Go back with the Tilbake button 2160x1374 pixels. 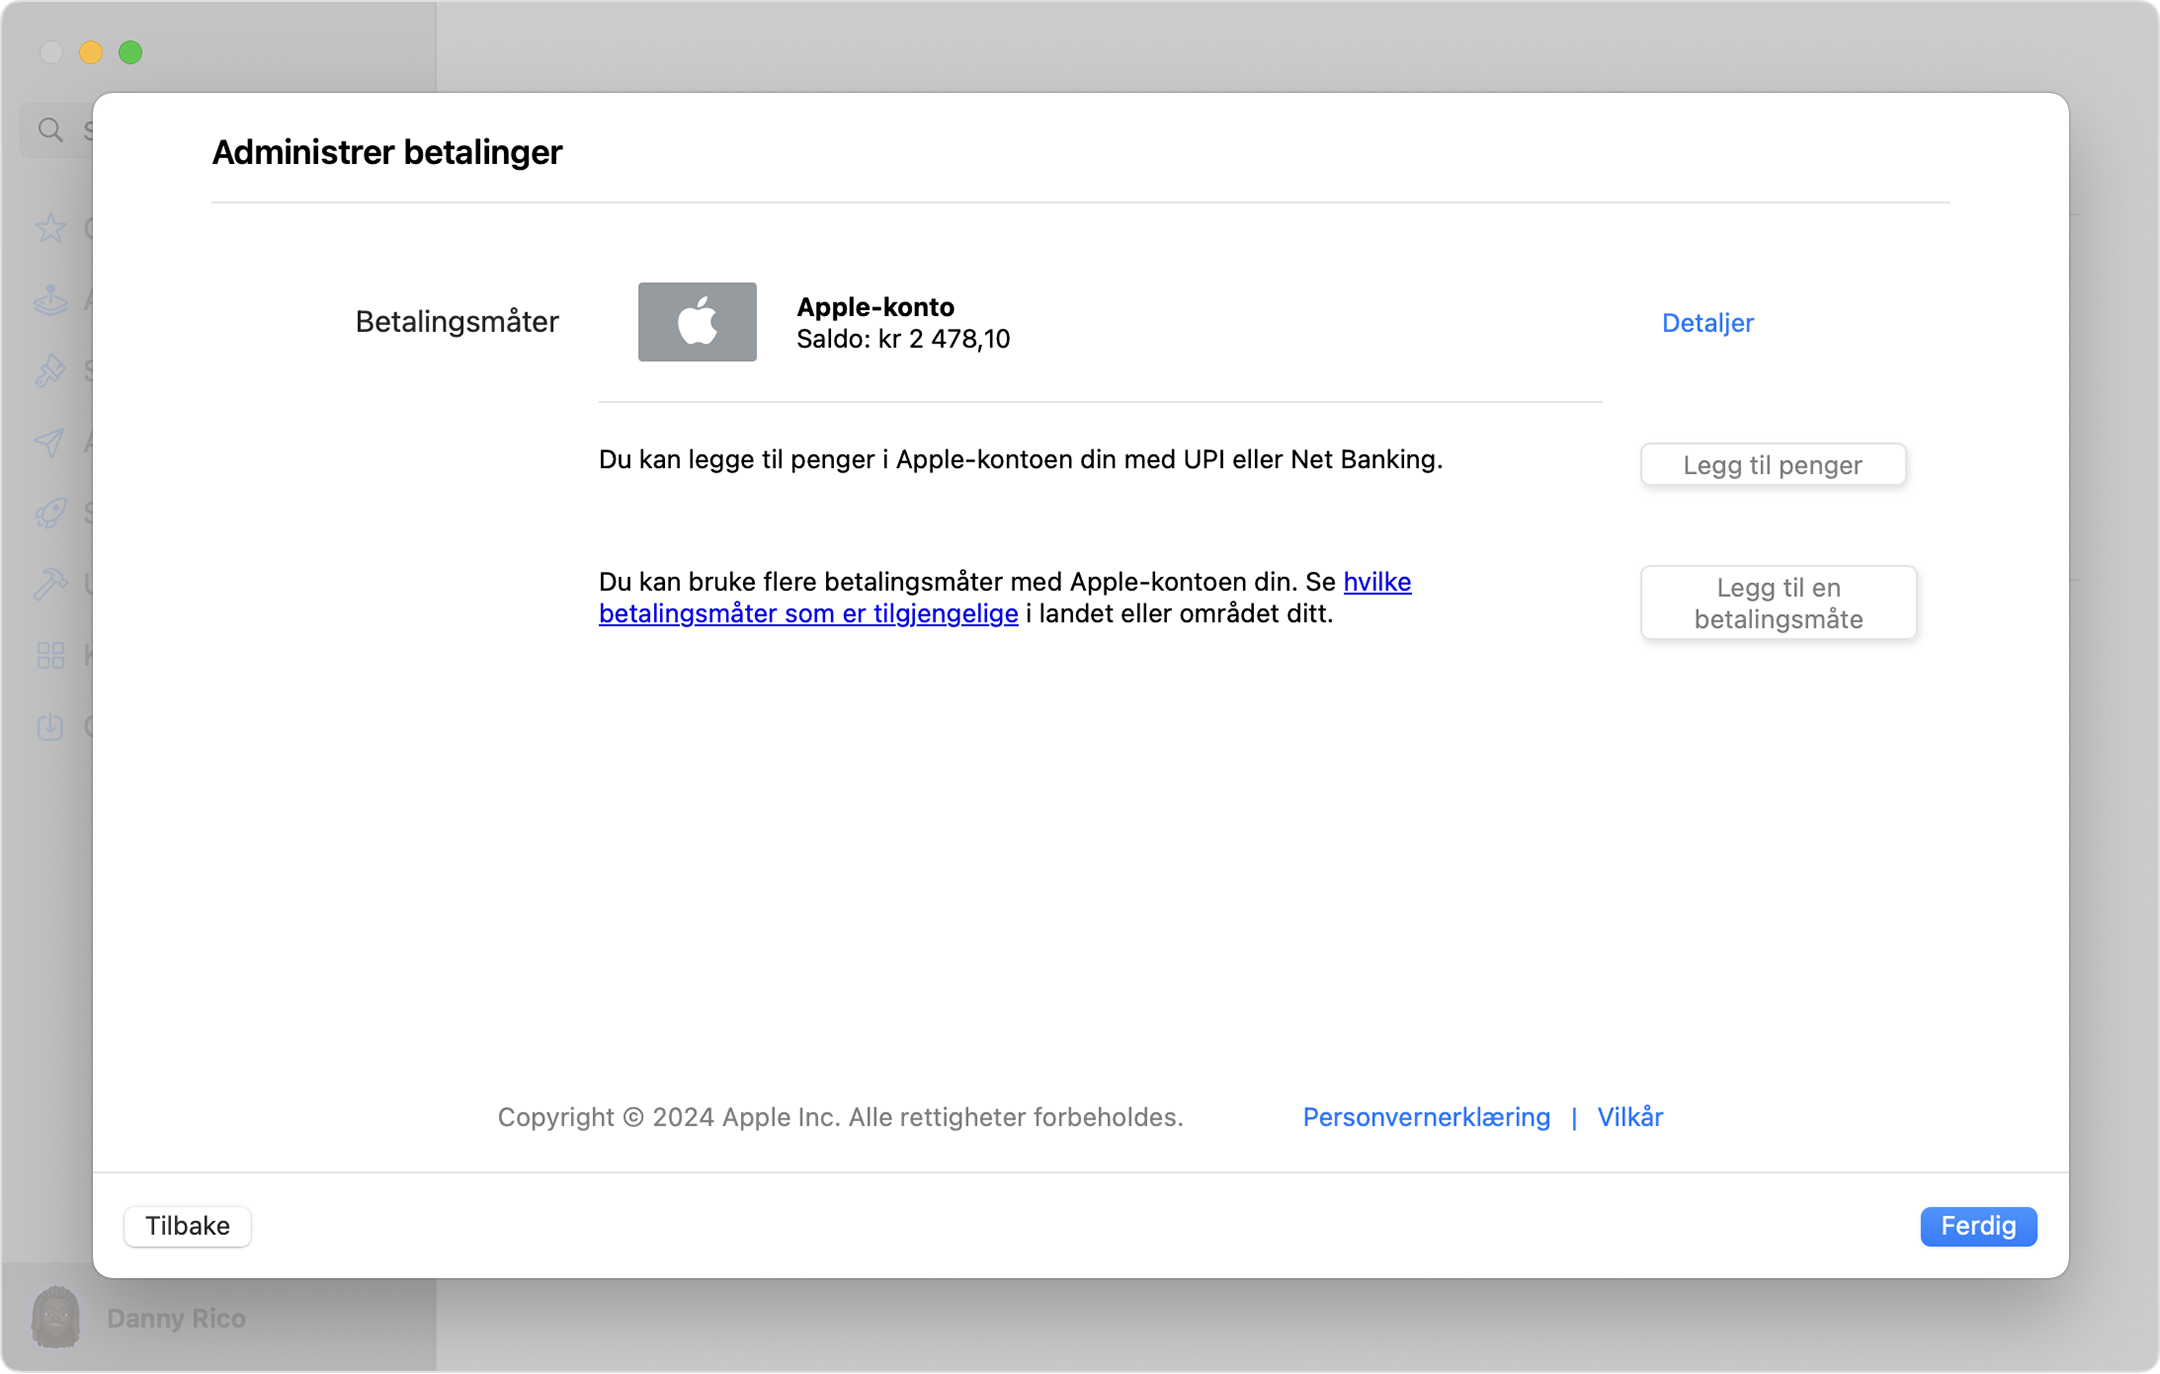[187, 1226]
